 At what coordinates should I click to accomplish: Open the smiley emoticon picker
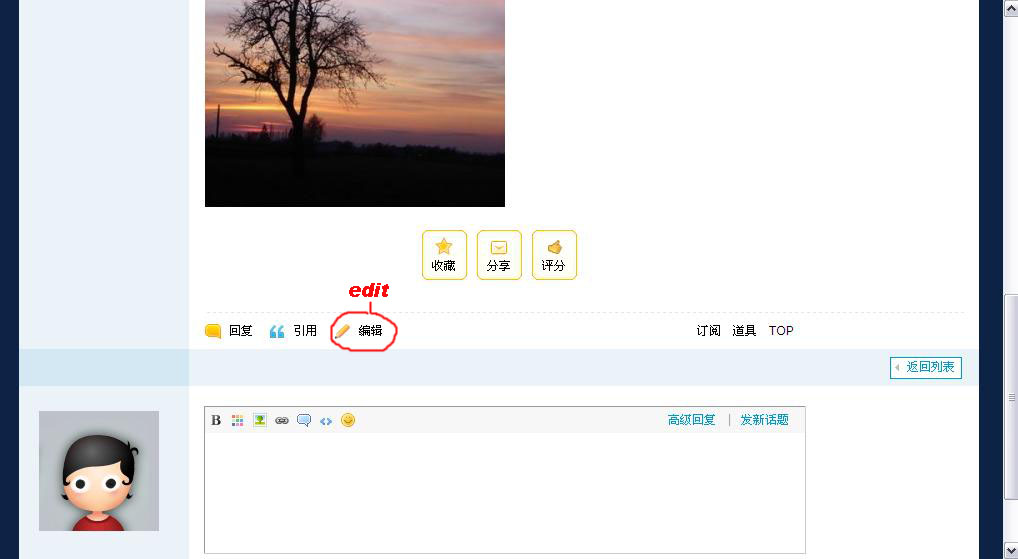pyautogui.click(x=348, y=420)
